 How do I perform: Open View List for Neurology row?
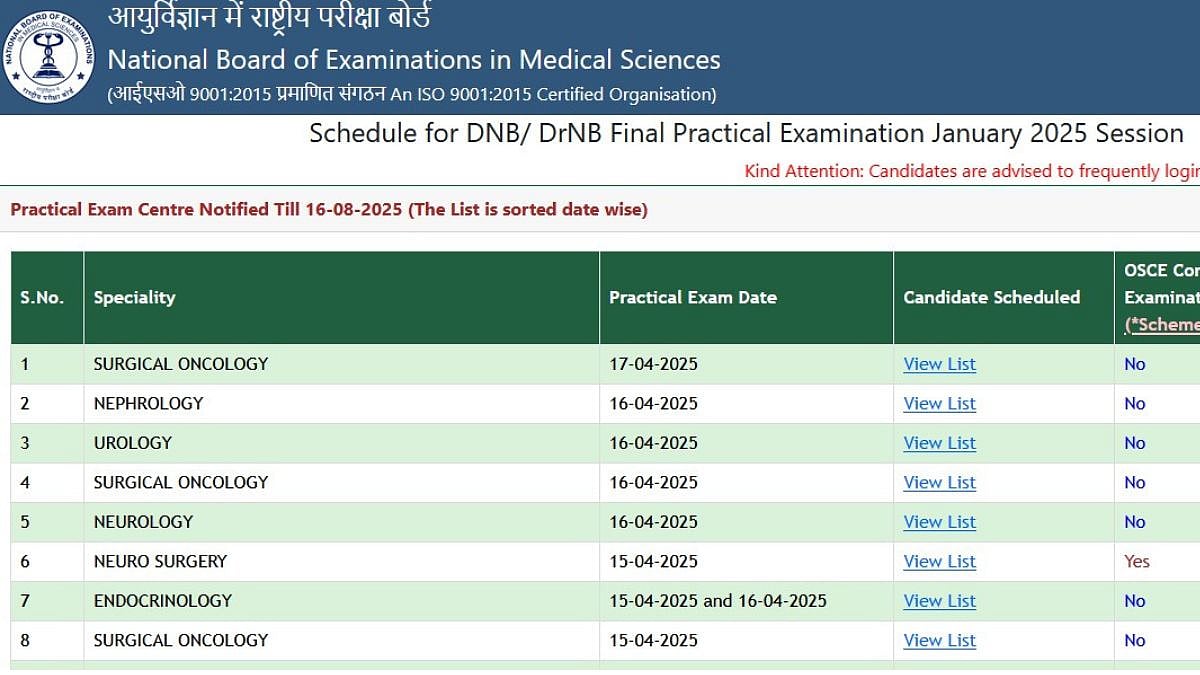(x=939, y=522)
